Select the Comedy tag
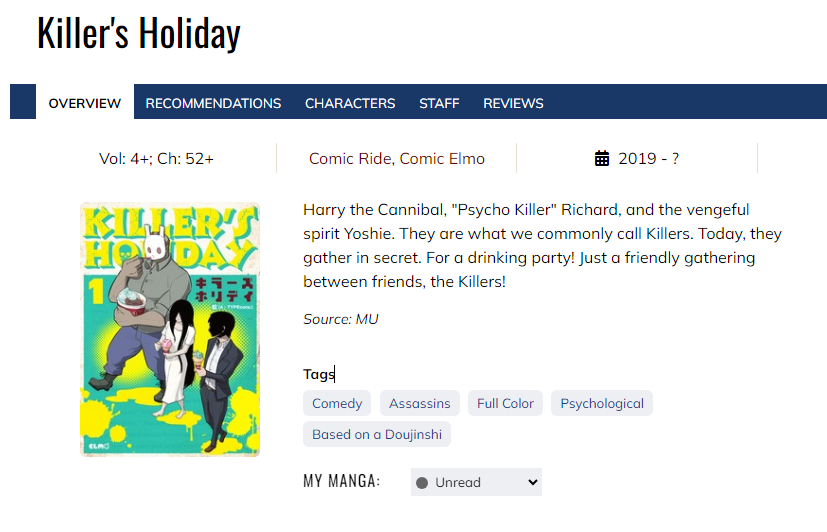The image size is (827, 532). pos(337,403)
